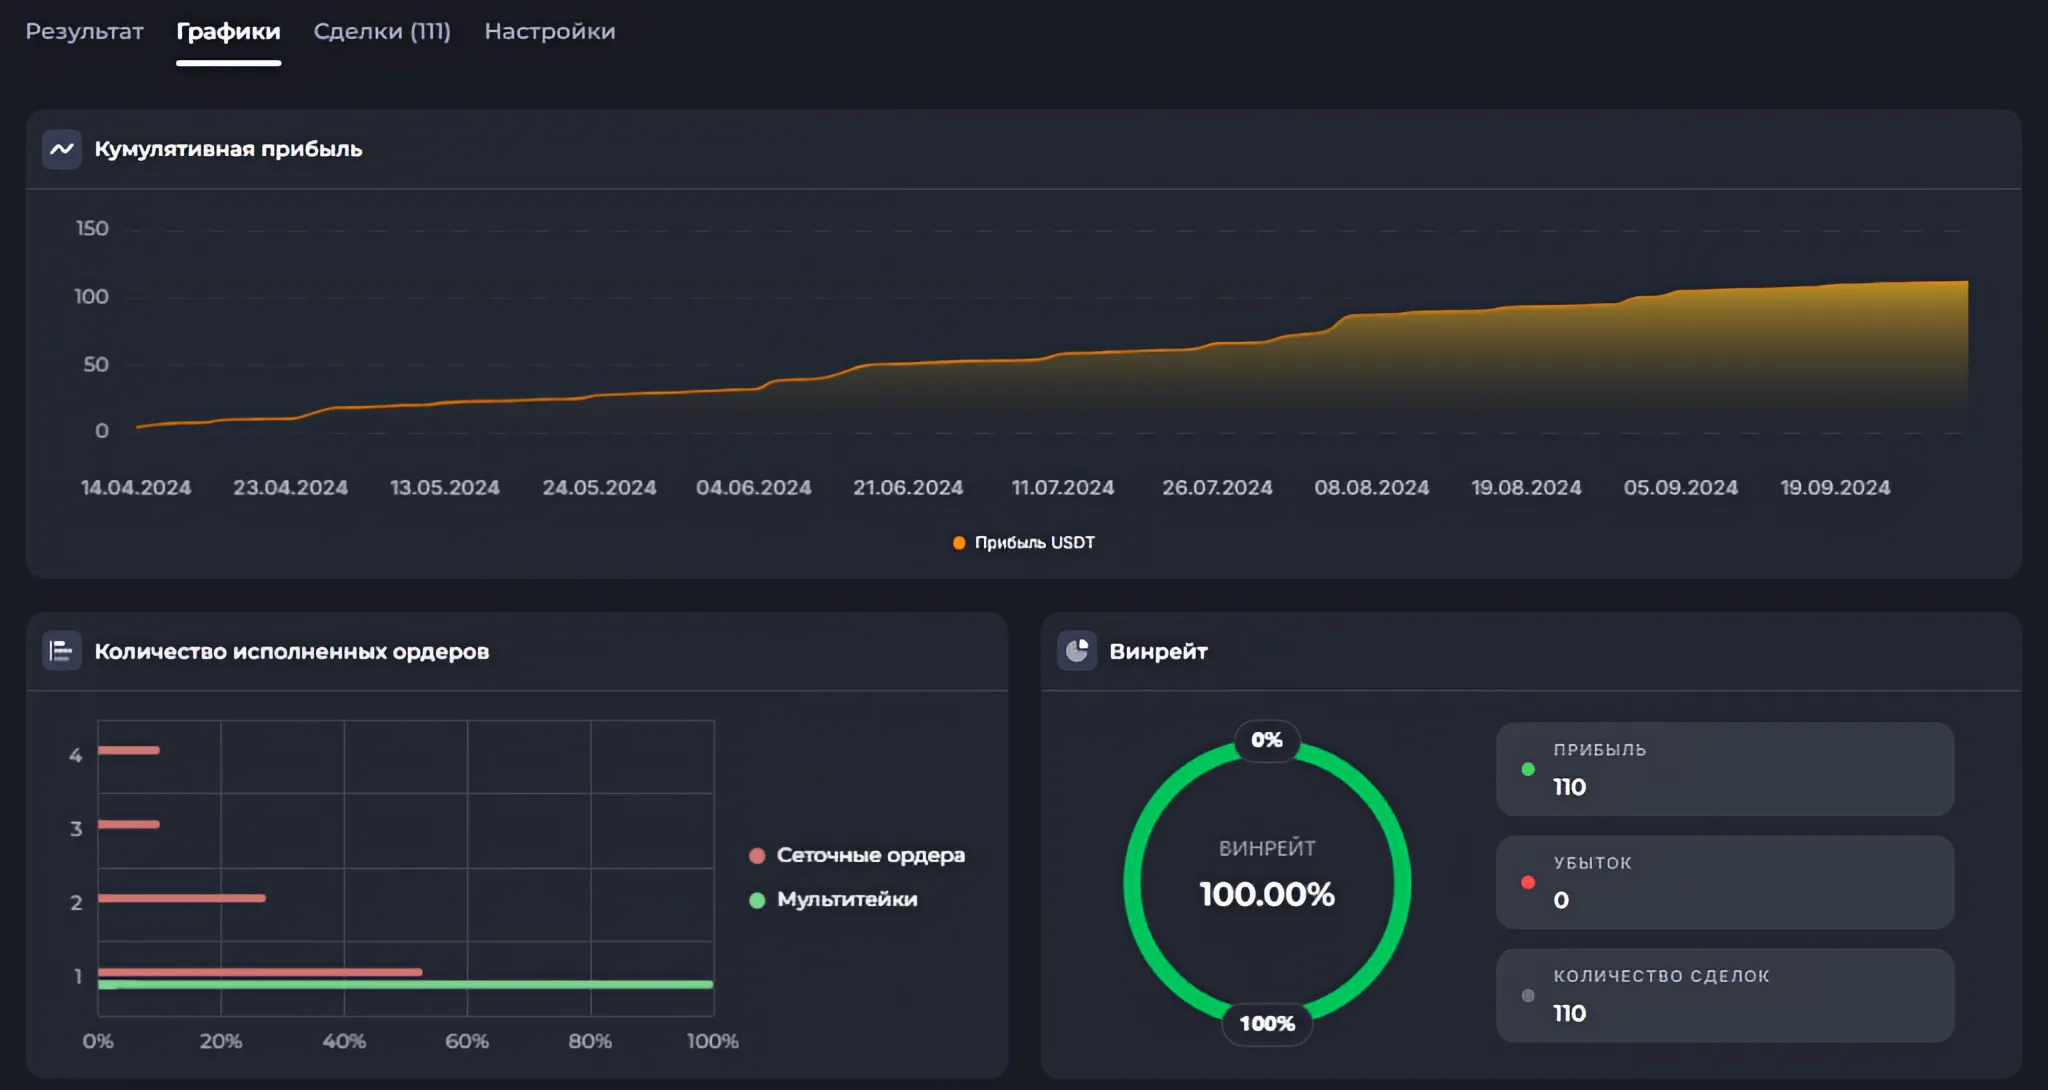Click the executed orders bar chart icon

point(61,651)
